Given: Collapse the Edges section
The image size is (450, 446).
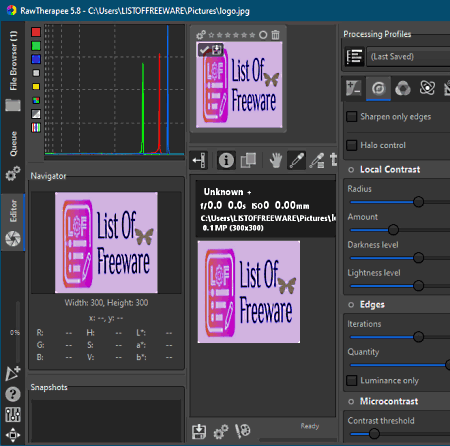Looking at the screenshot, I should click(372, 305).
